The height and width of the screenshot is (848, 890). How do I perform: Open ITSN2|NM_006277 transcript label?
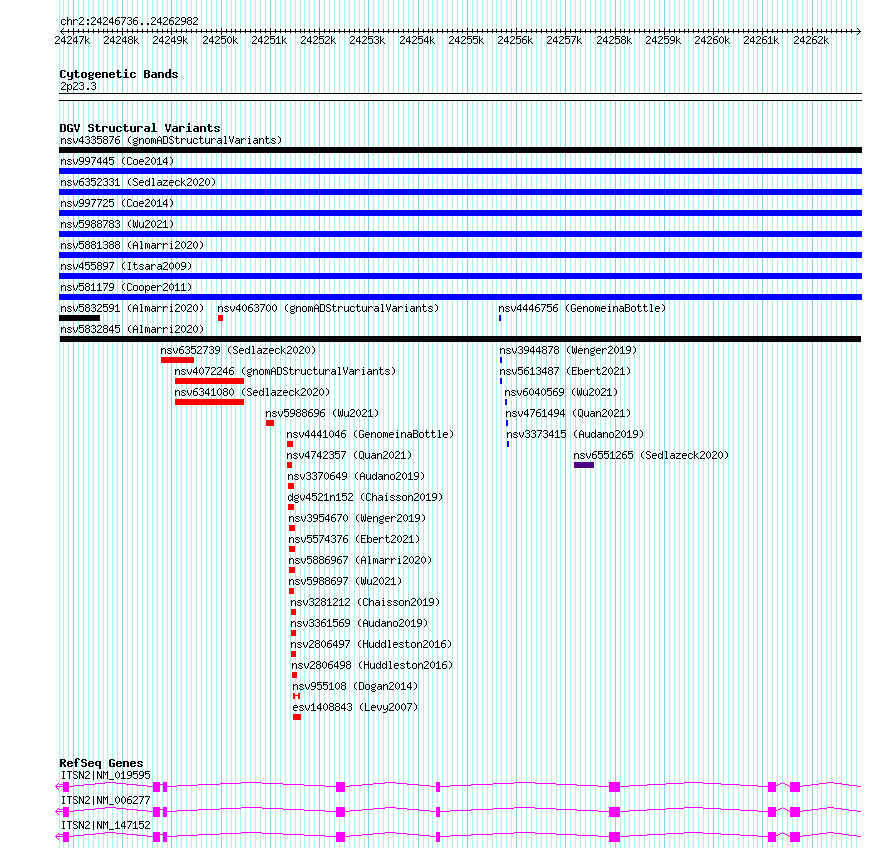pos(106,800)
